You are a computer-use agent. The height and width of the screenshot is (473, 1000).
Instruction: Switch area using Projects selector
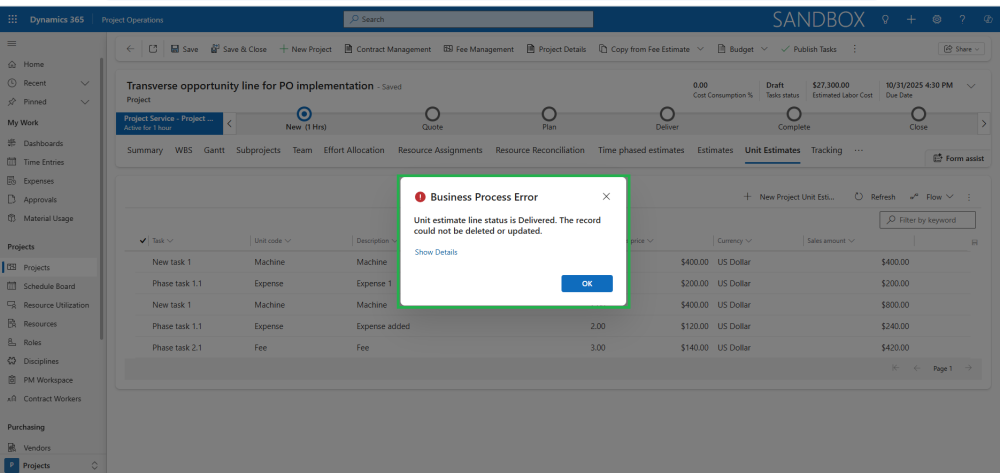[x=52, y=465]
